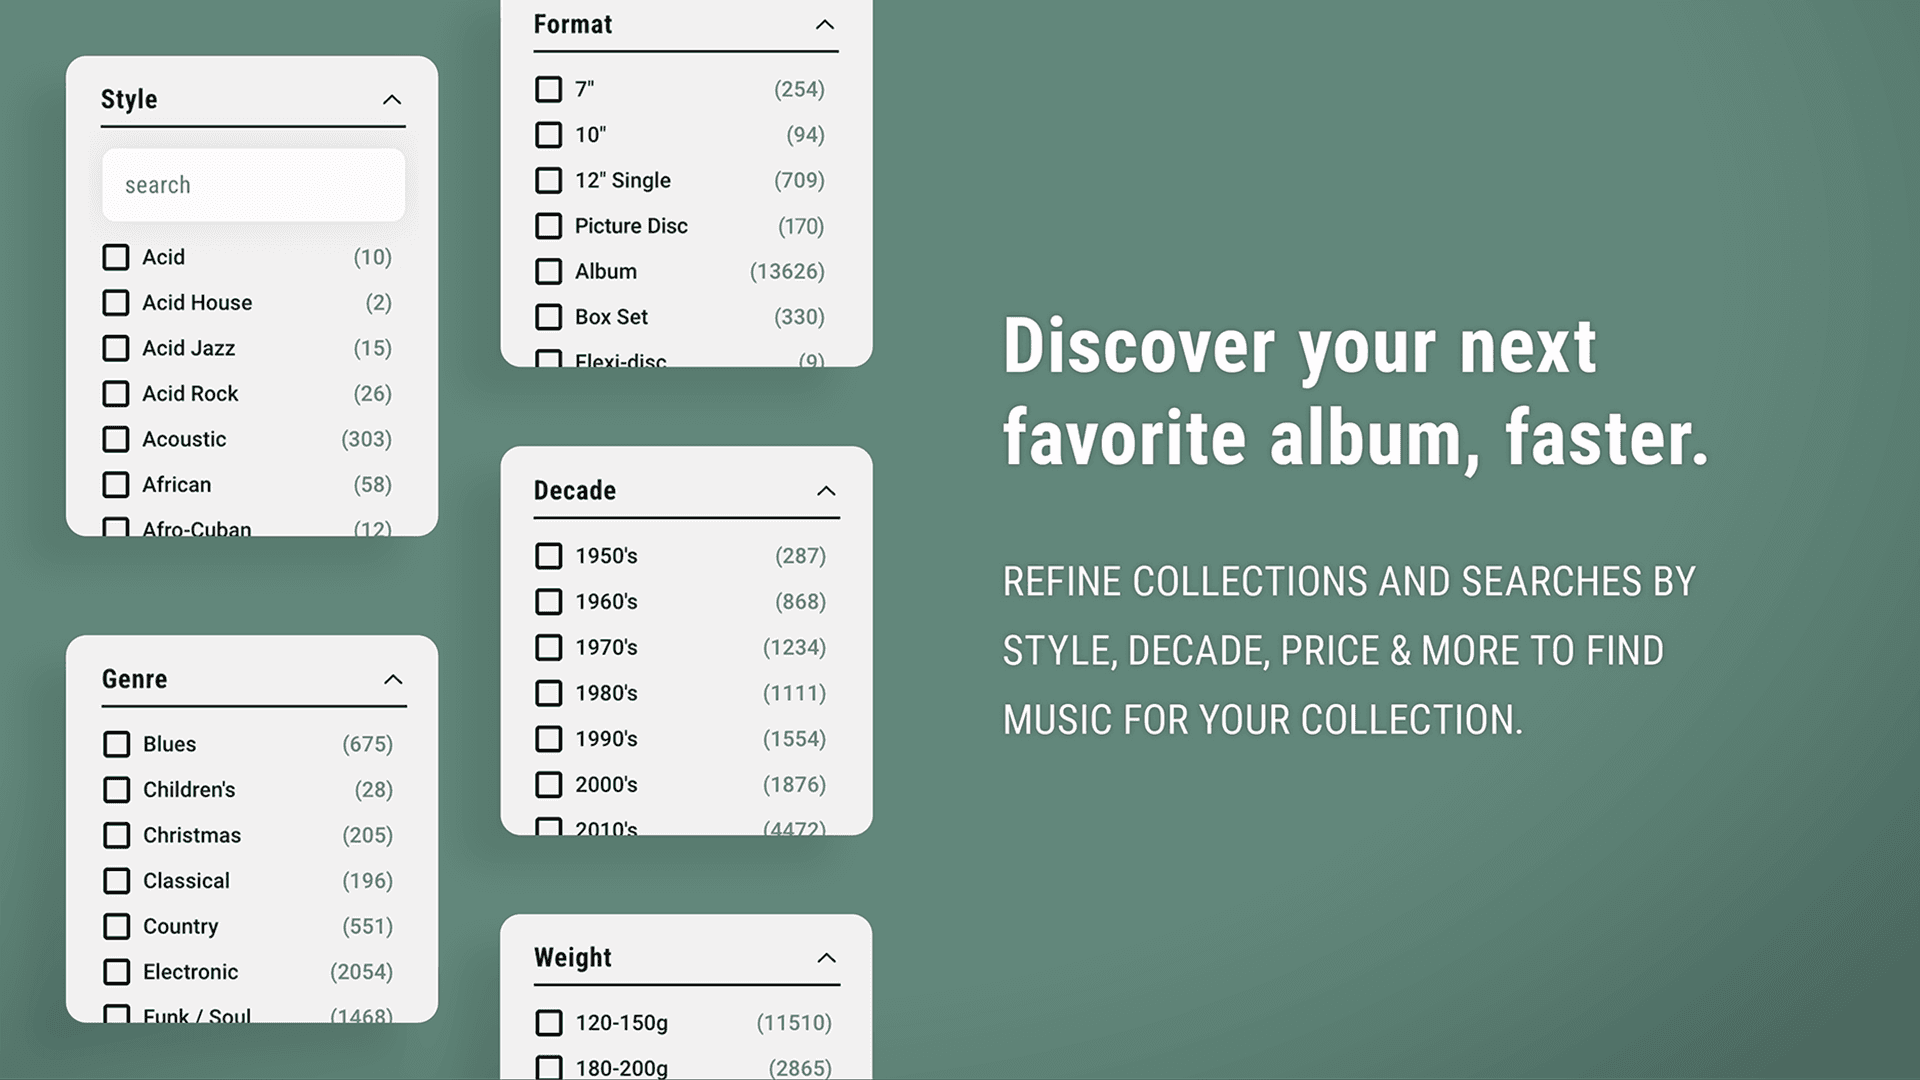
Task: Enable the Classical genre filter
Action: 117,881
